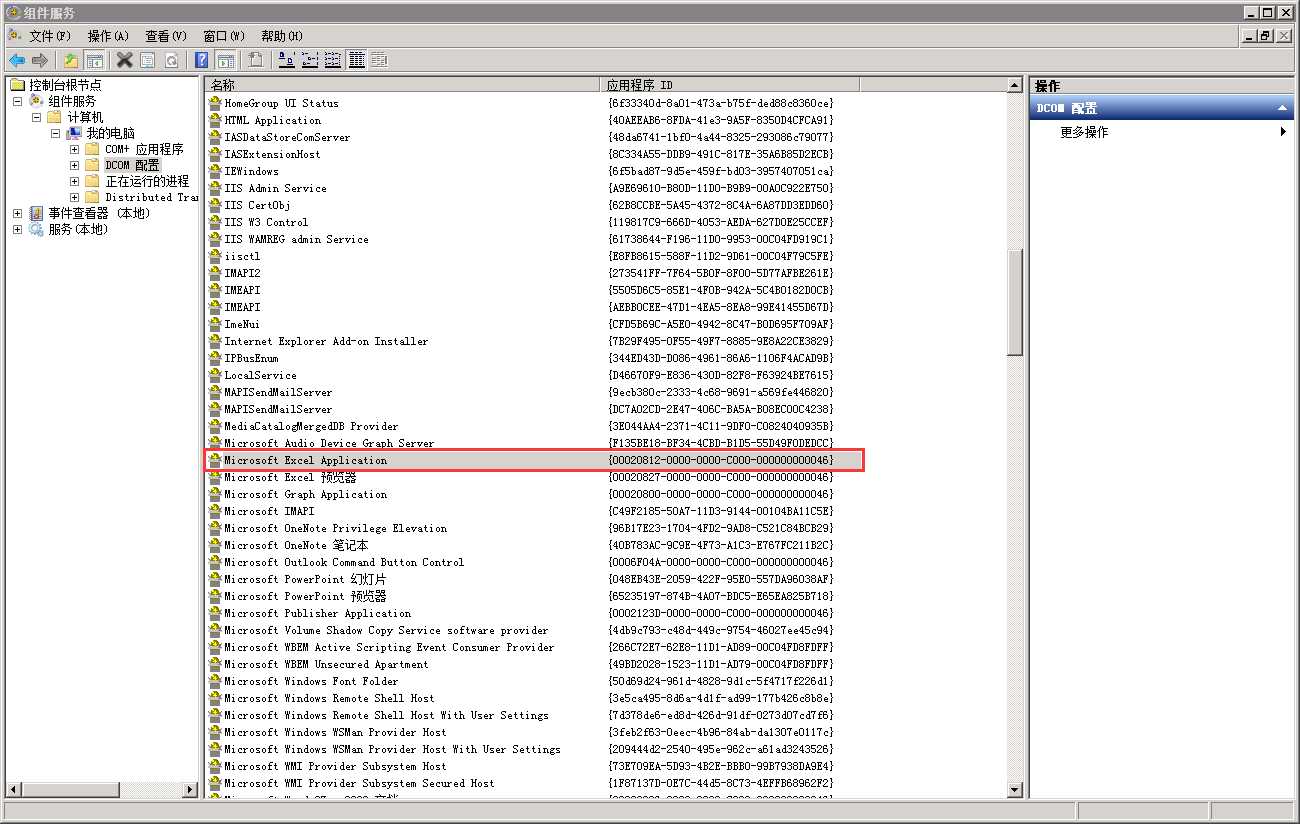Open the 查看(V) menu

166,36
